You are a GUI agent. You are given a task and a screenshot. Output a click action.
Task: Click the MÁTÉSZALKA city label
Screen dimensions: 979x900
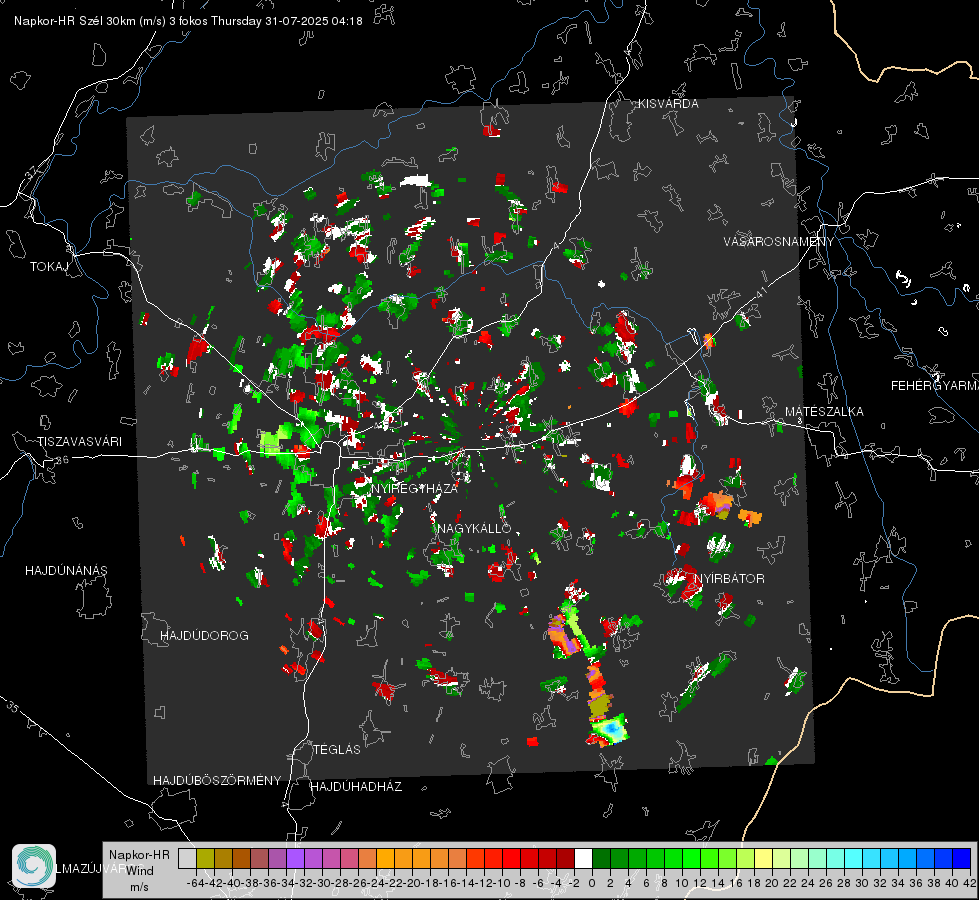824,412
